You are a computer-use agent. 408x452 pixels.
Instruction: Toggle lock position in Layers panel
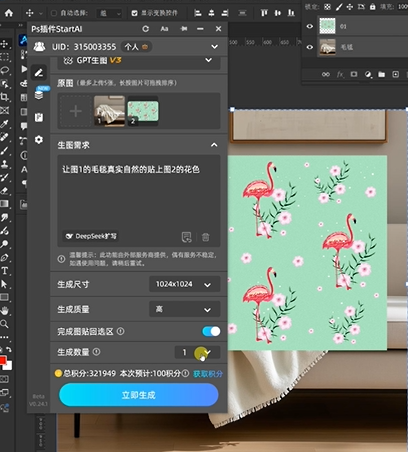(350, 7)
